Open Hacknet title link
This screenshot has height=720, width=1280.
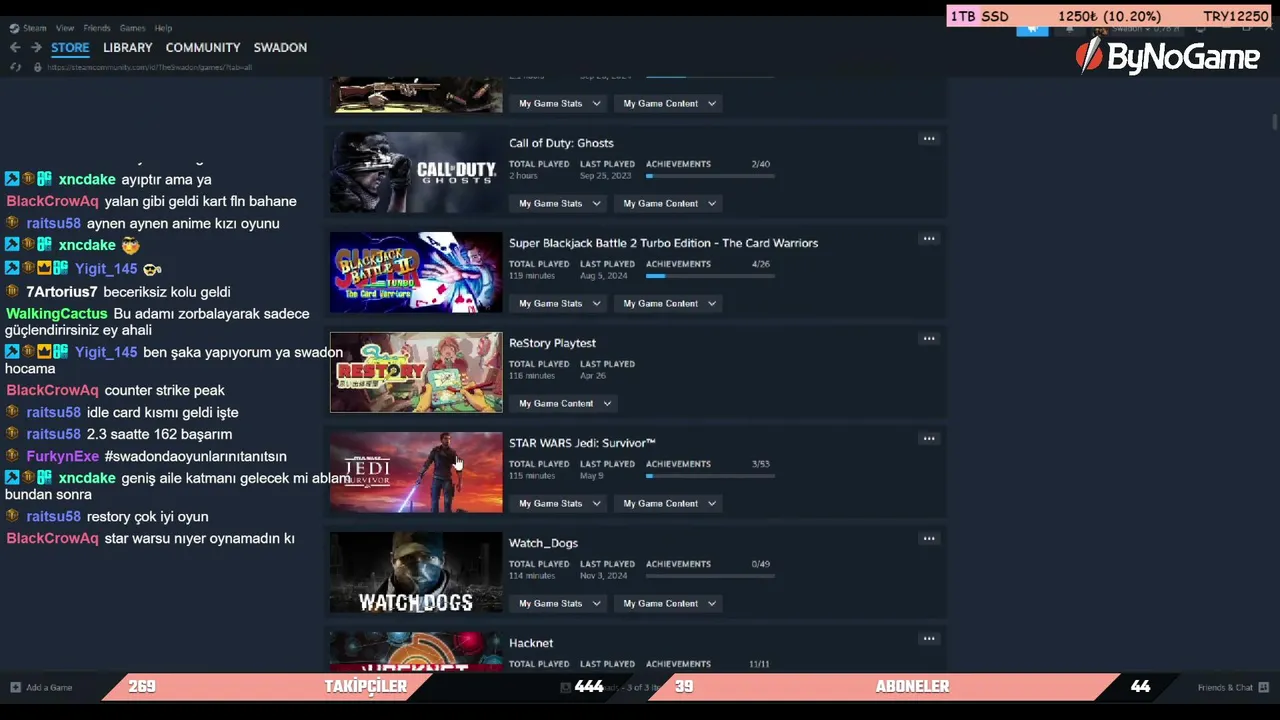point(531,643)
